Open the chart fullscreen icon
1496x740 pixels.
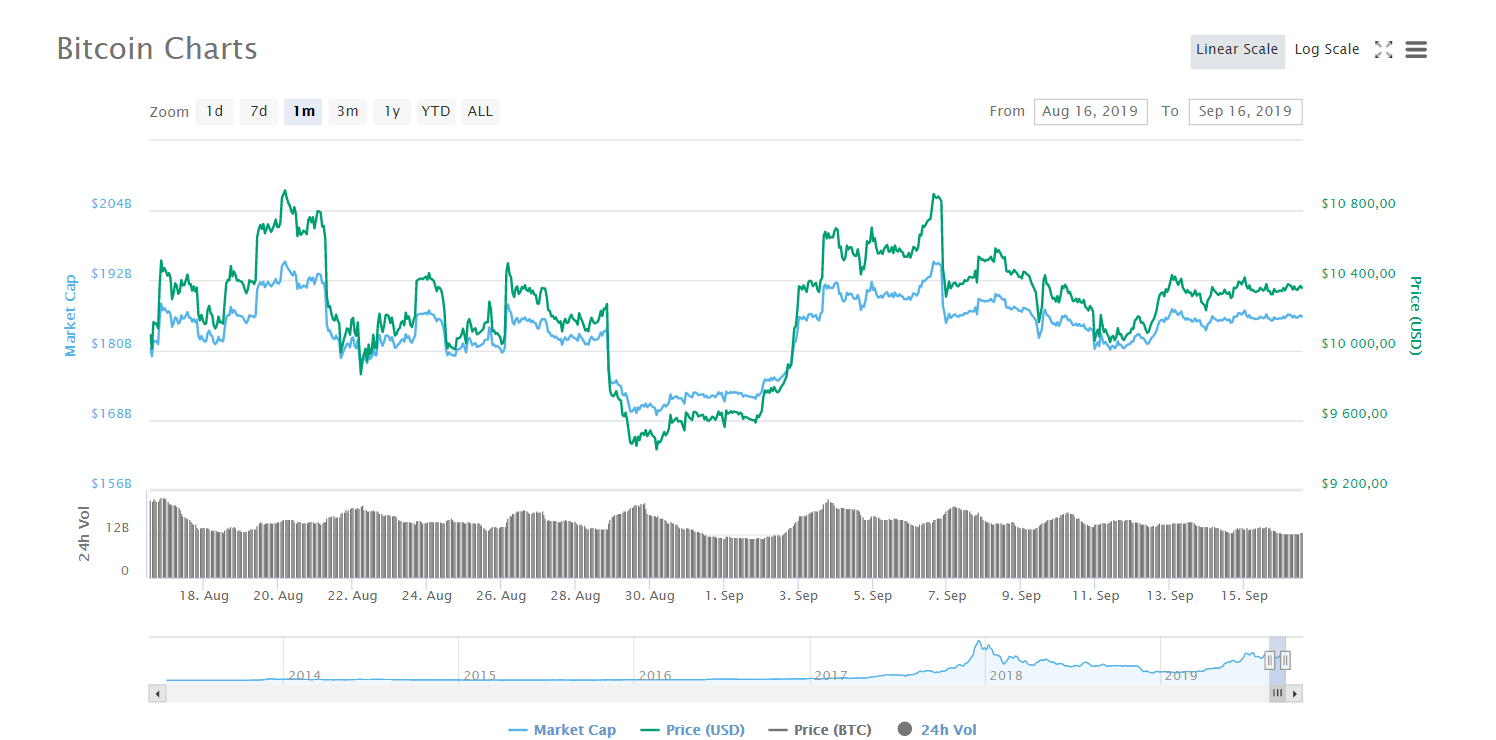pyautogui.click(x=1383, y=50)
